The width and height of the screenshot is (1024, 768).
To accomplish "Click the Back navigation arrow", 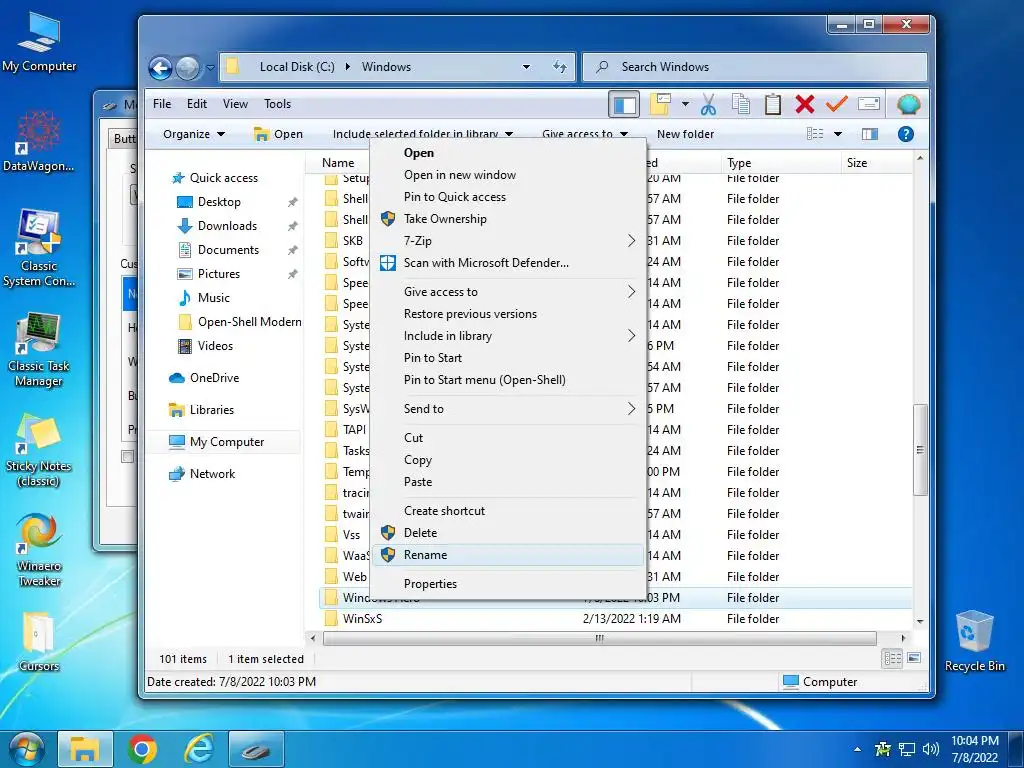I will pyautogui.click(x=160, y=67).
